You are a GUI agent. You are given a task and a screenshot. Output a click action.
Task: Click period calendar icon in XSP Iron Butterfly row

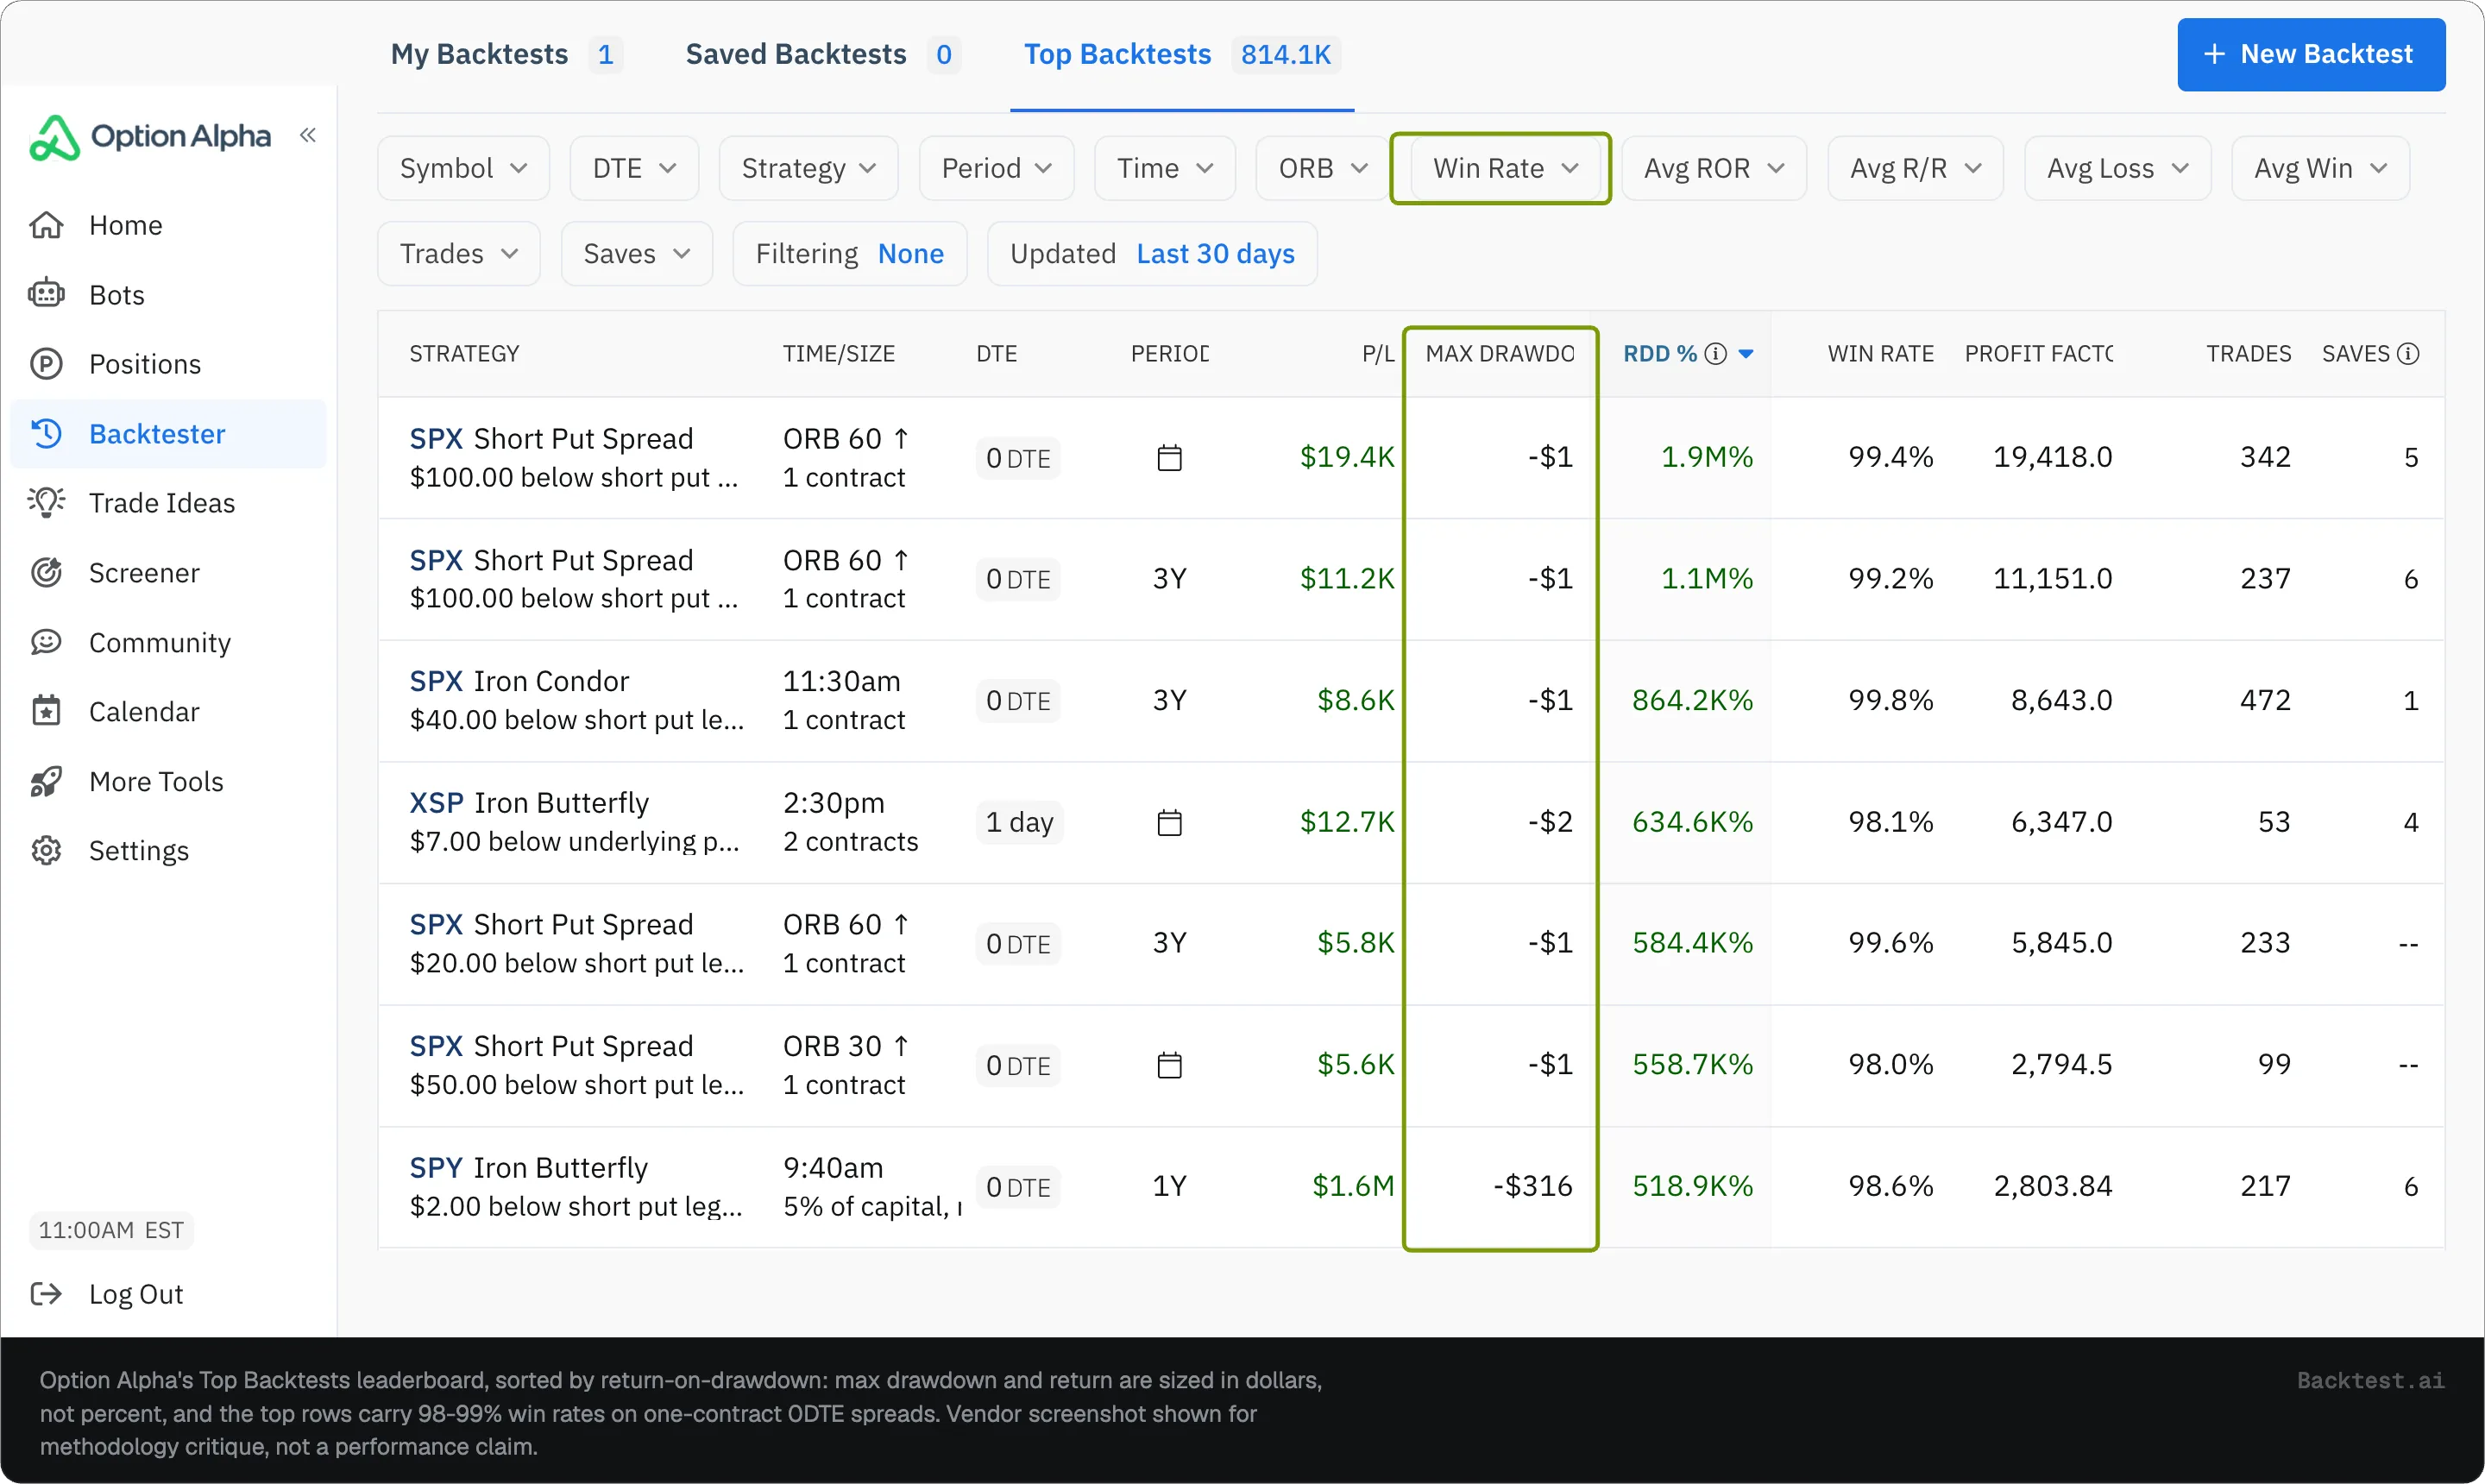coord(1169,822)
